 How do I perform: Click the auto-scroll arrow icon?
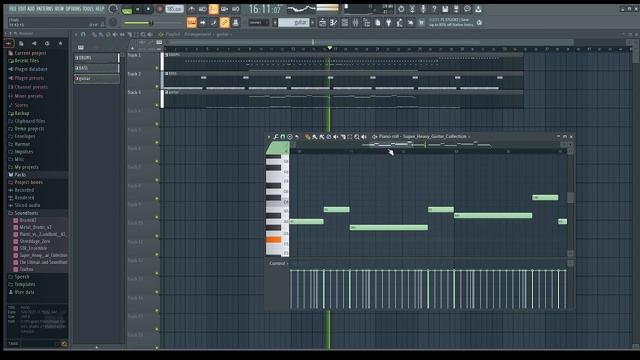202,22
